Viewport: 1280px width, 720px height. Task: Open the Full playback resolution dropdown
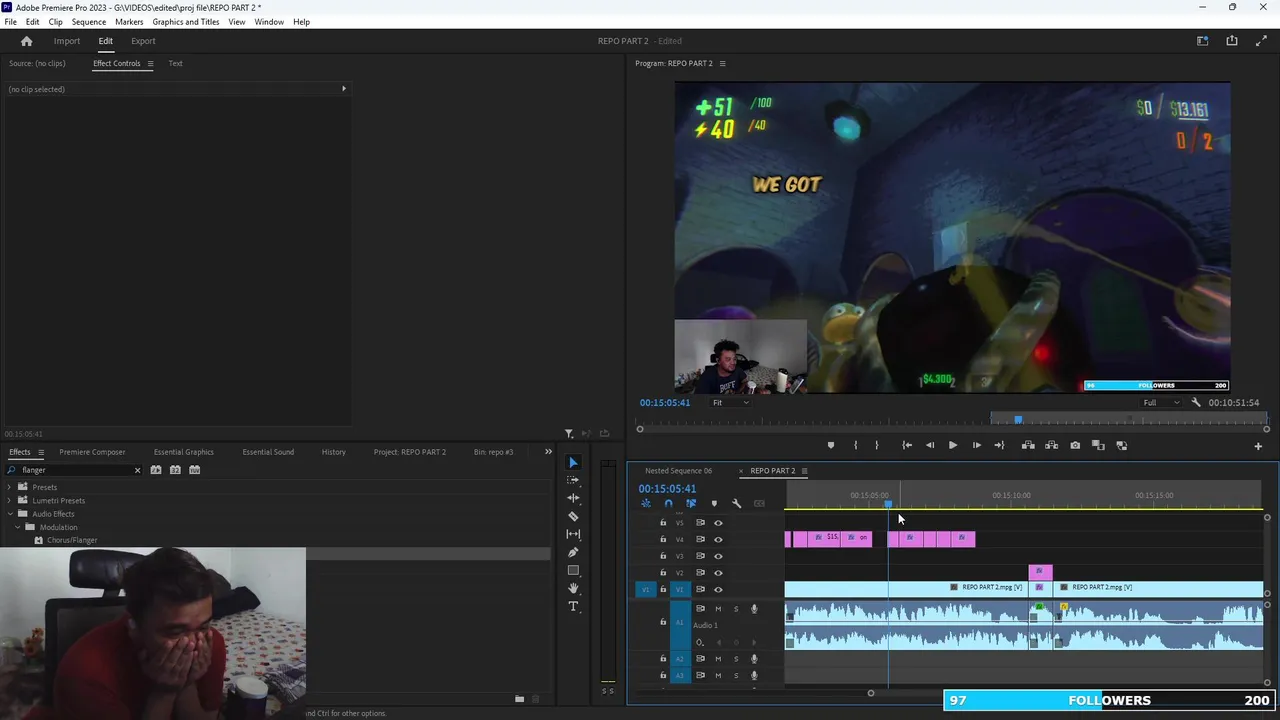(x=1161, y=403)
